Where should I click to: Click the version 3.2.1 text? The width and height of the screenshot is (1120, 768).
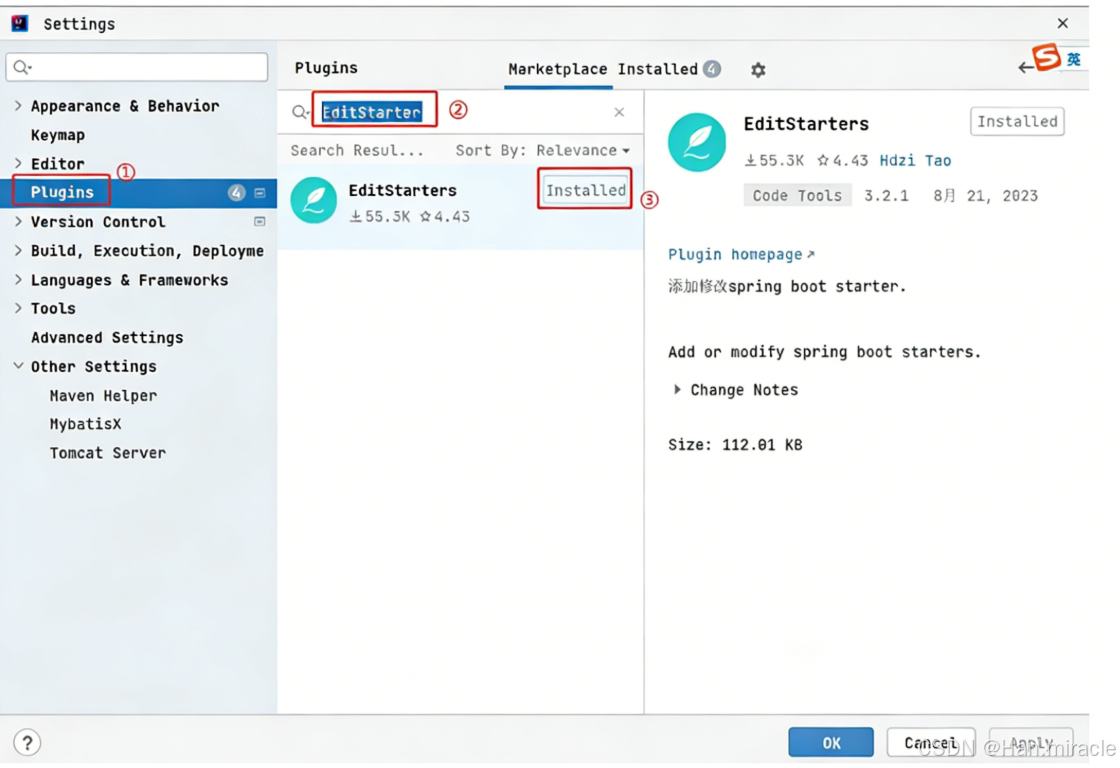click(x=886, y=196)
